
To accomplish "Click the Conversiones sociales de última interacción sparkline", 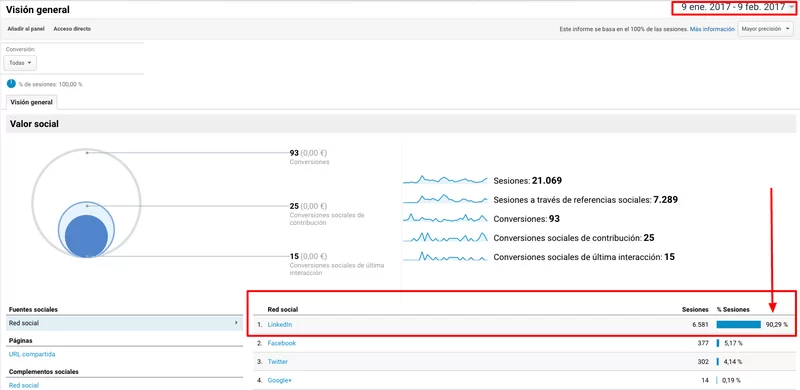I will (x=445, y=256).
